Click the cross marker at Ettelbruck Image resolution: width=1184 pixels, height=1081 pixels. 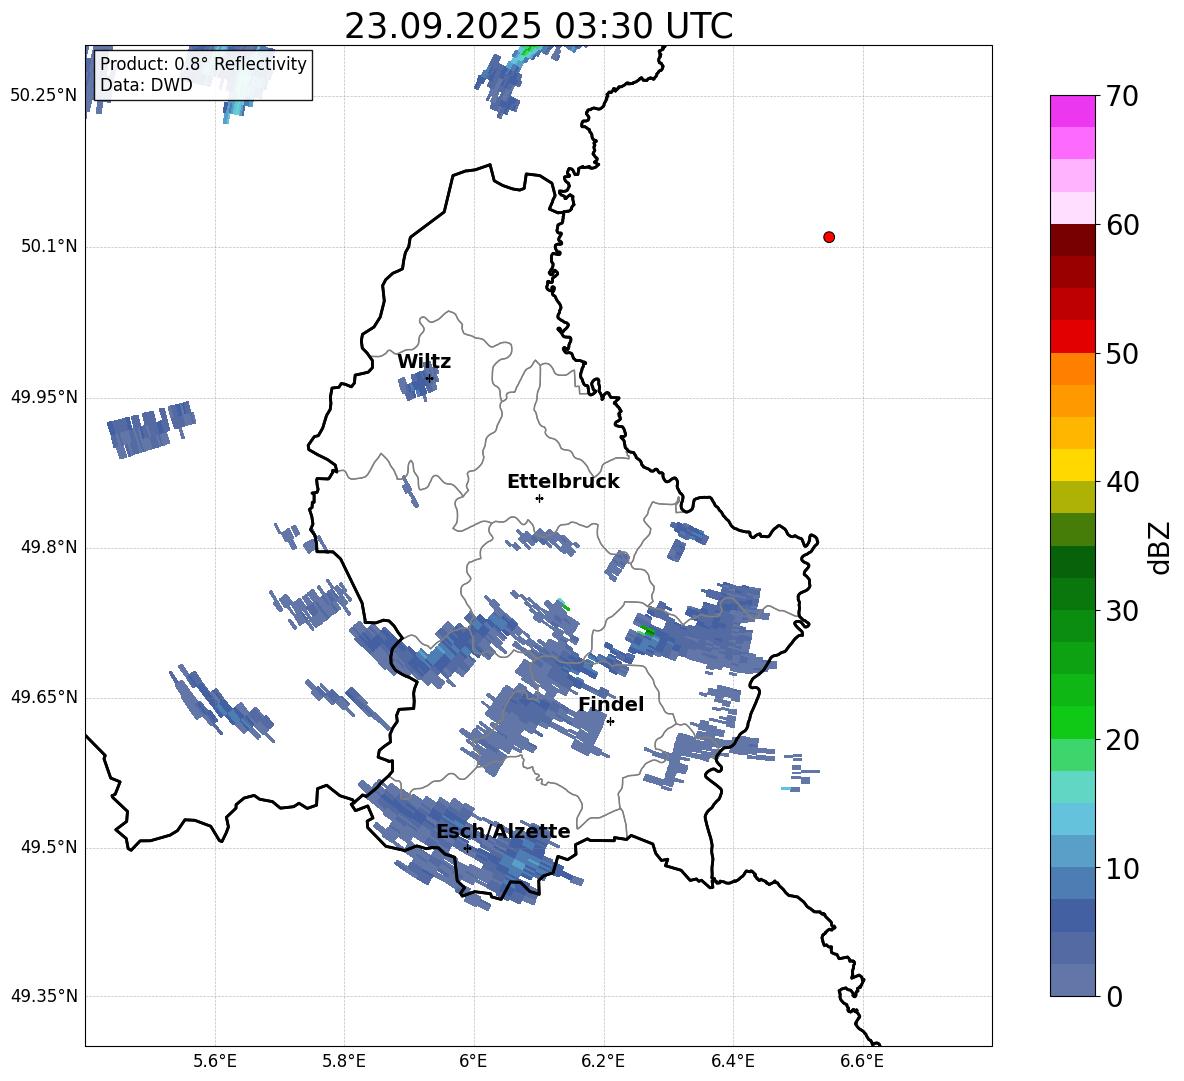(539, 498)
